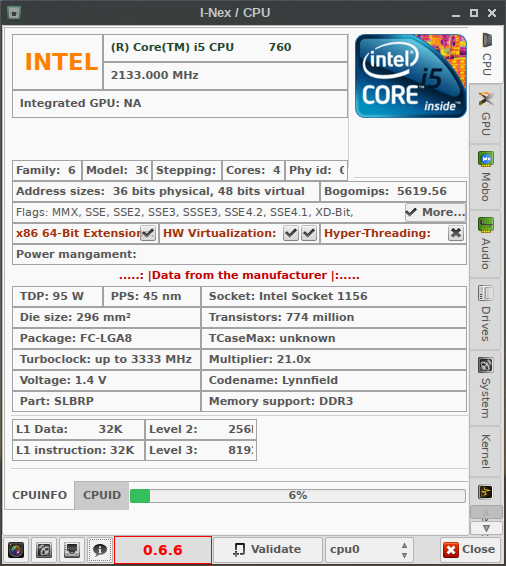
Task: Toggle the More... flags button
Action: [435, 212]
